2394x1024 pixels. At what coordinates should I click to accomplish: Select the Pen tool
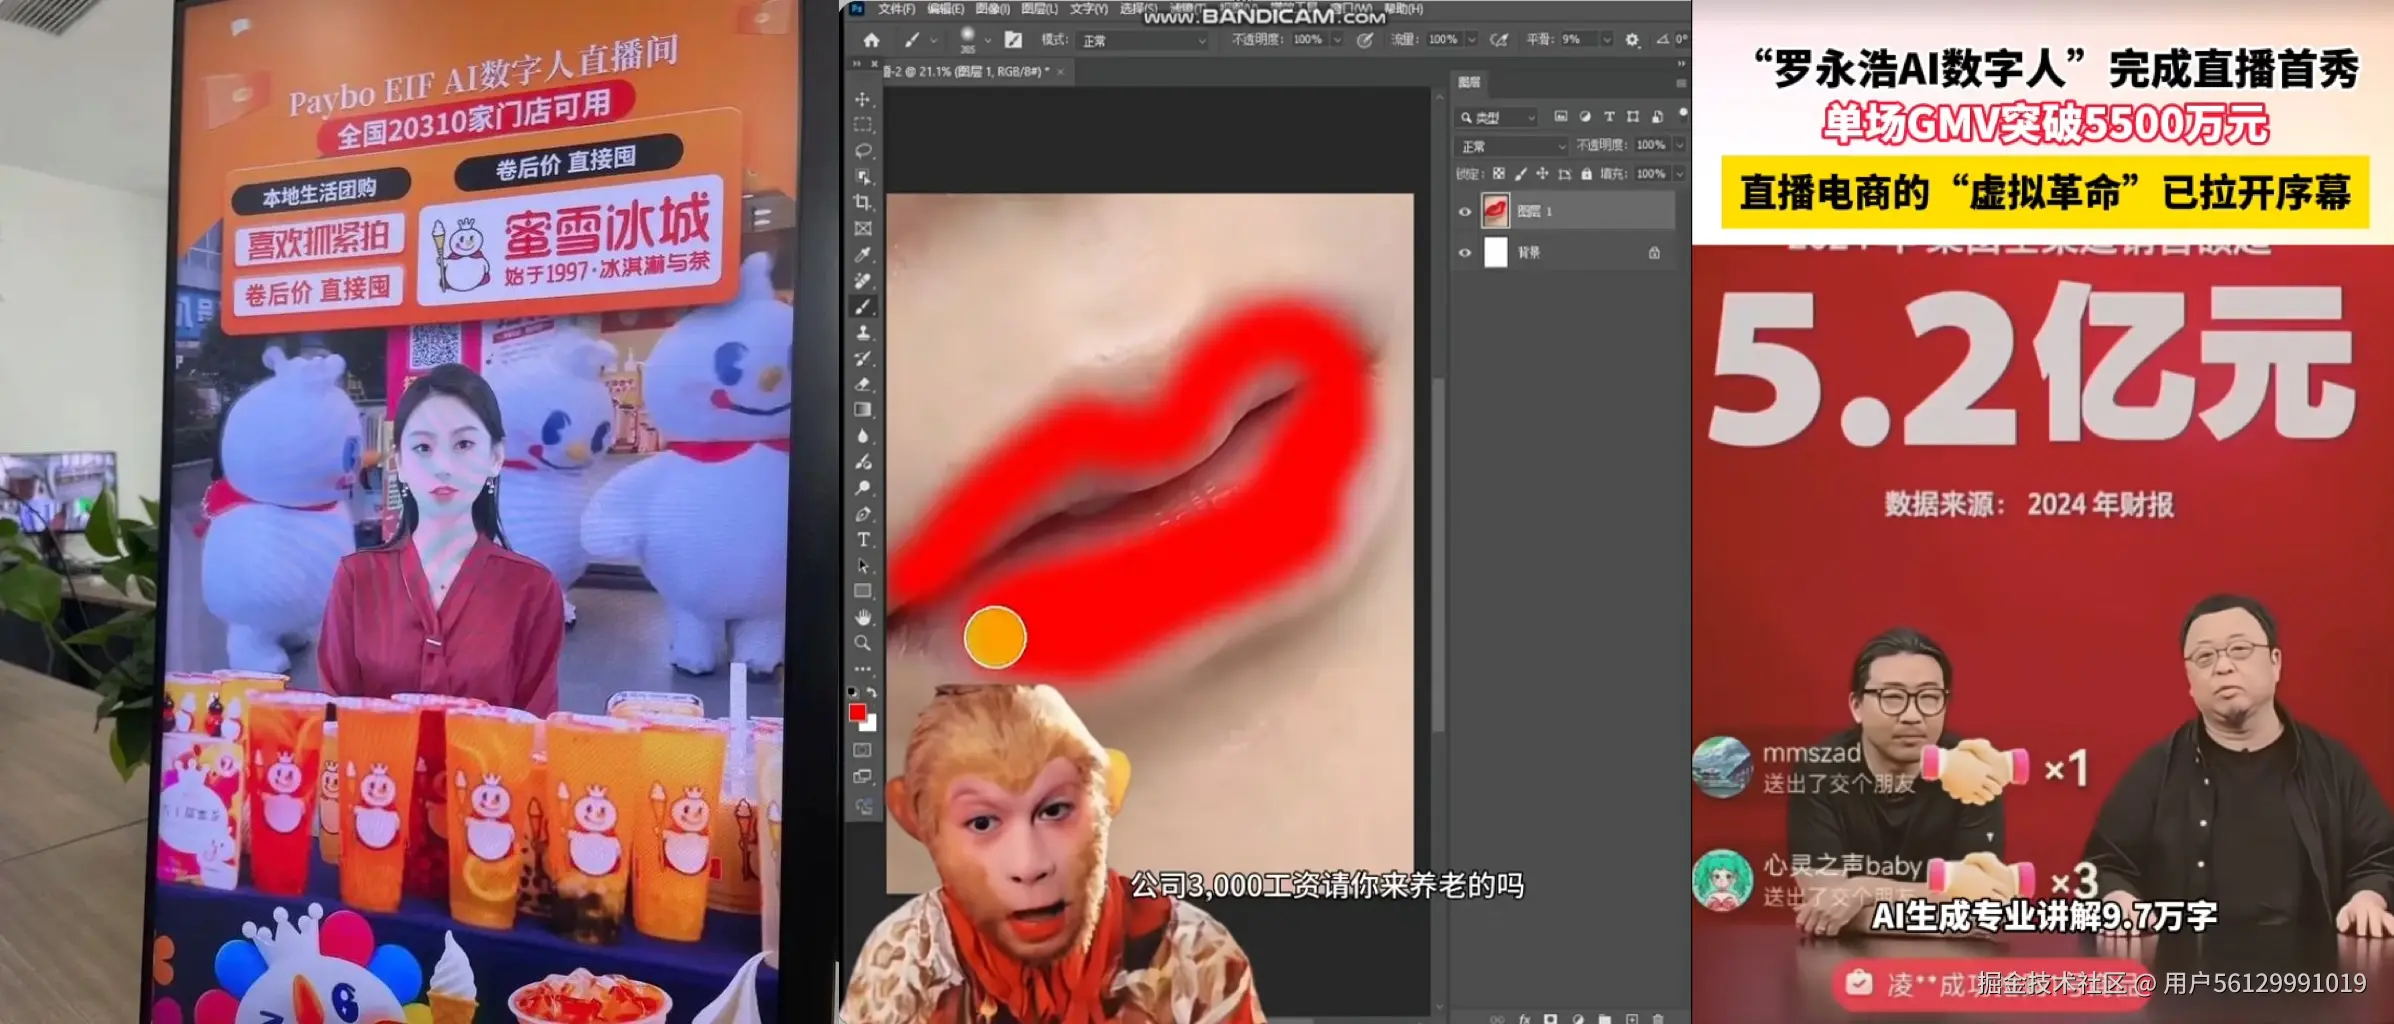(x=862, y=514)
